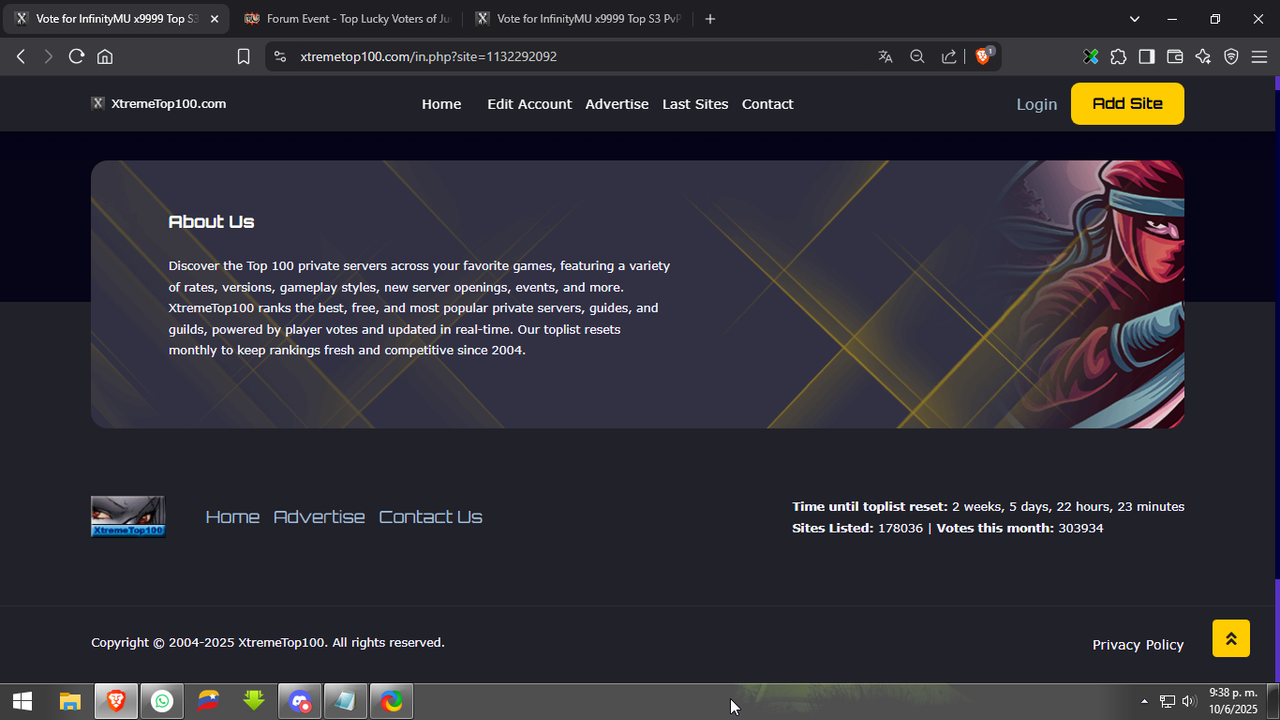1280x720 pixels.
Task: Open the green download arrow taskbar app
Action: [254, 702]
